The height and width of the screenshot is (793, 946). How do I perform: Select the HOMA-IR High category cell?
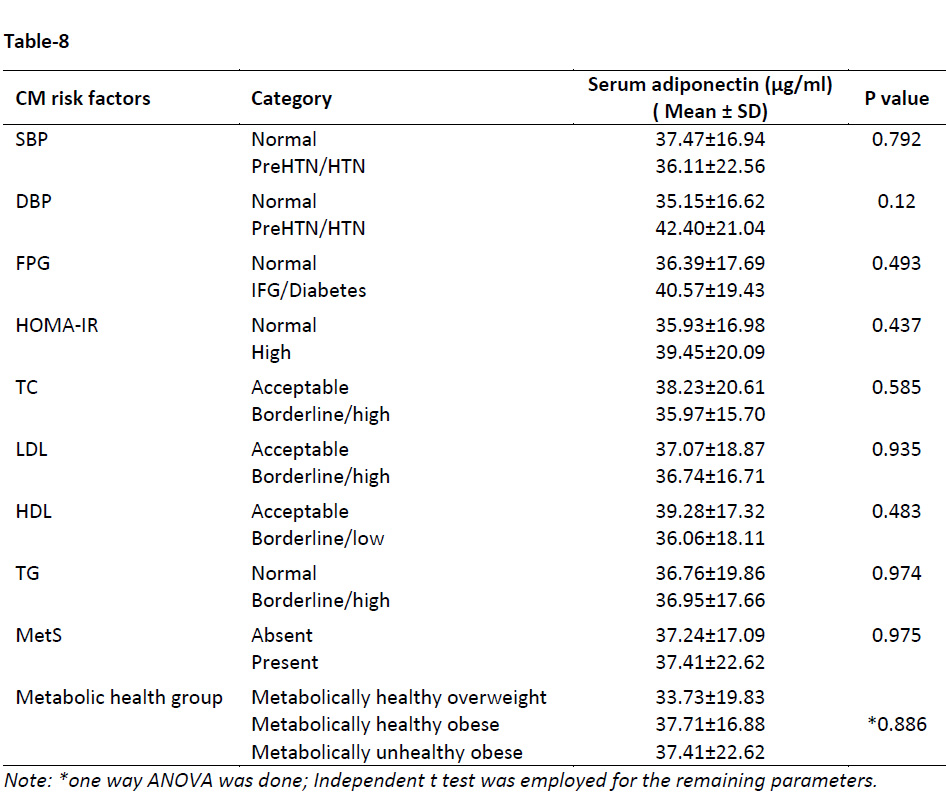click(271, 352)
